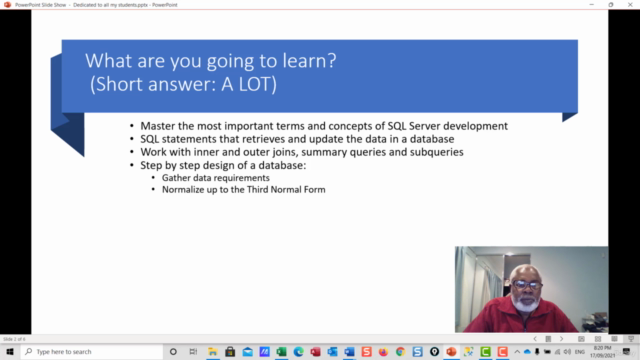Open the Snipping tool icon on taskbar
Viewport: 640px width, 360px height.
click(x=468, y=351)
